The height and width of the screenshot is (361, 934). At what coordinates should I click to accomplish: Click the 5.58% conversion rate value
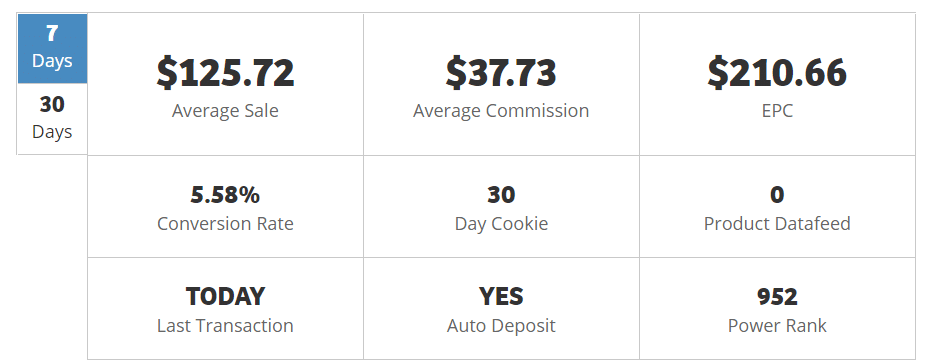click(225, 195)
